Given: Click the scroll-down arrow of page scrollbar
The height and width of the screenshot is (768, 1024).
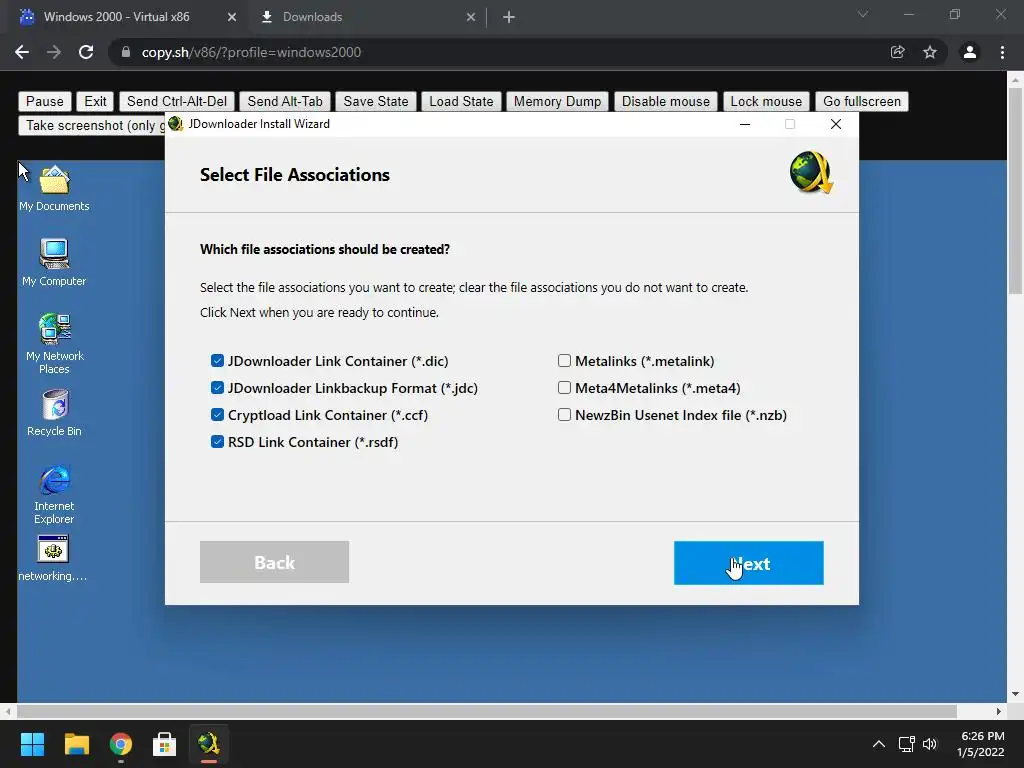Looking at the screenshot, I should (x=1015, y=694).
